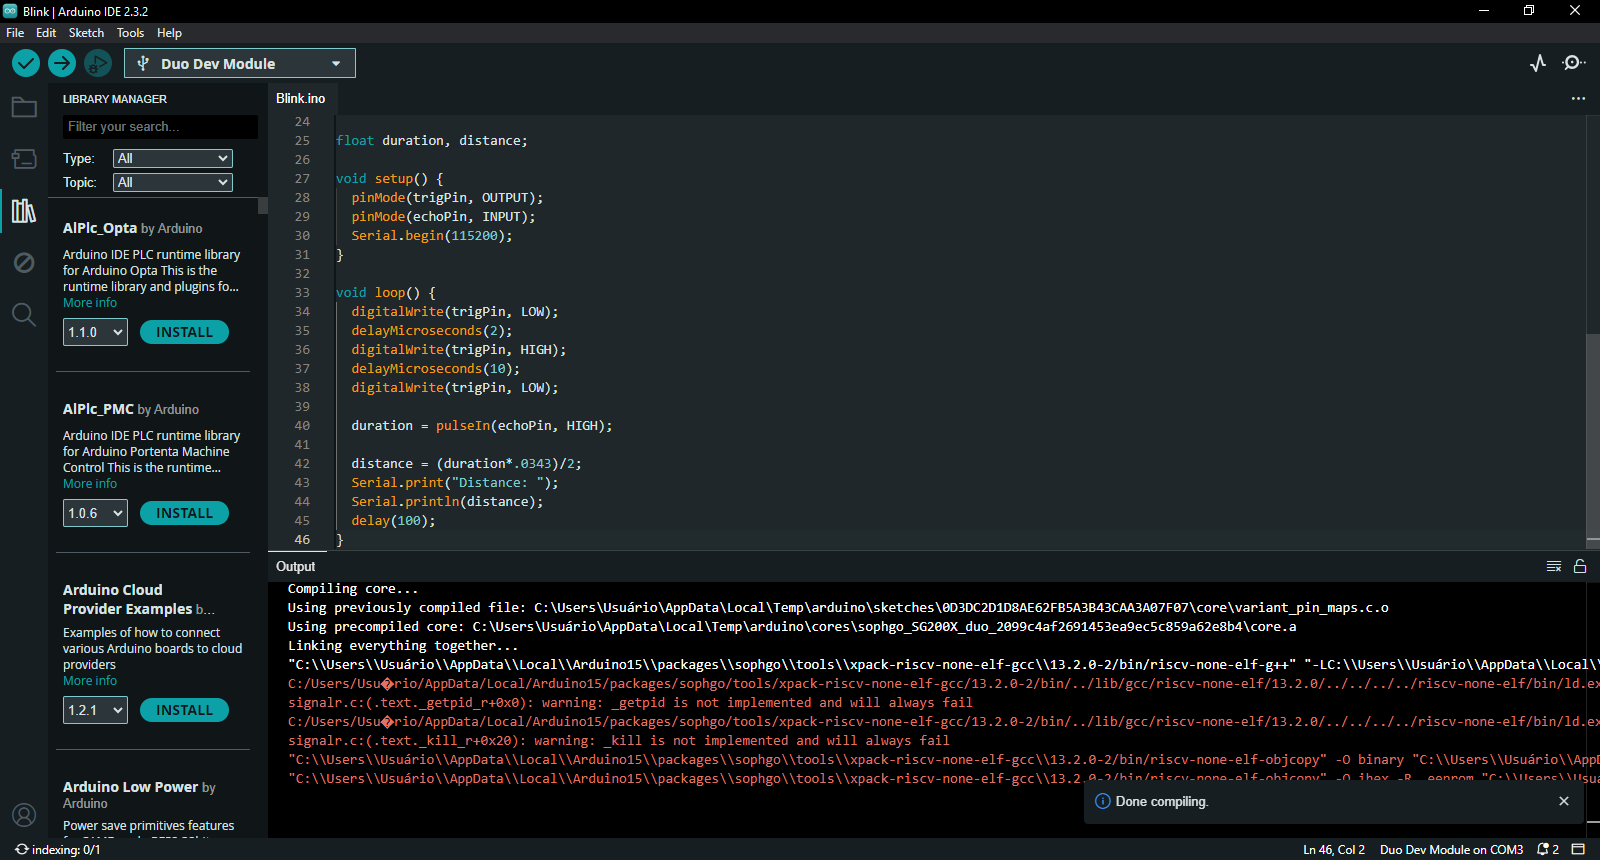The width and height of the screenshot is (1600, 860).
Task: Click Duo Dev Module on COM3 status
Action: coord(1451,850)
